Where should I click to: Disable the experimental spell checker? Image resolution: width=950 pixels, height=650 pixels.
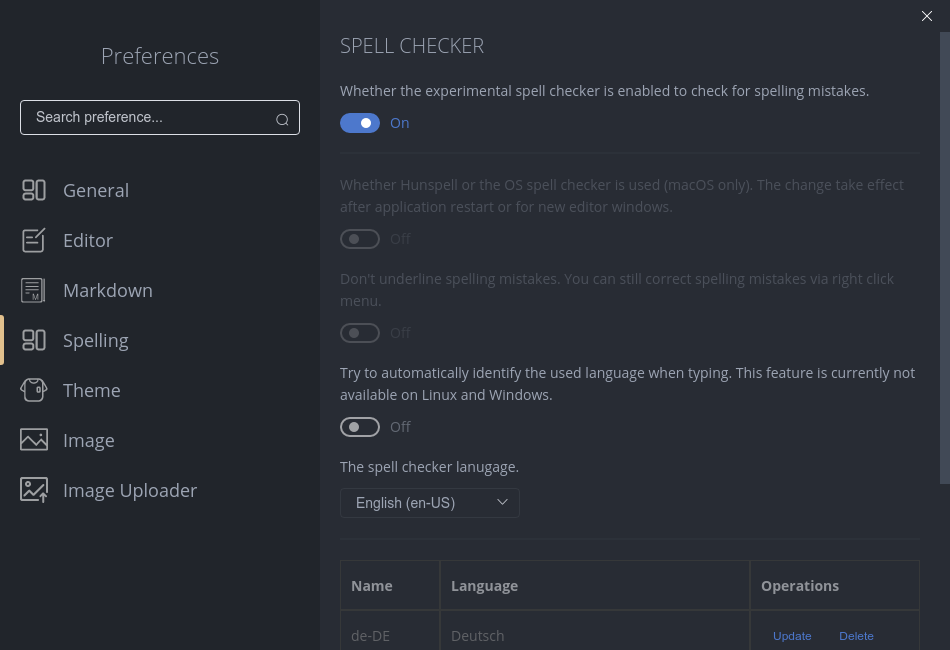tap(360, 122)
